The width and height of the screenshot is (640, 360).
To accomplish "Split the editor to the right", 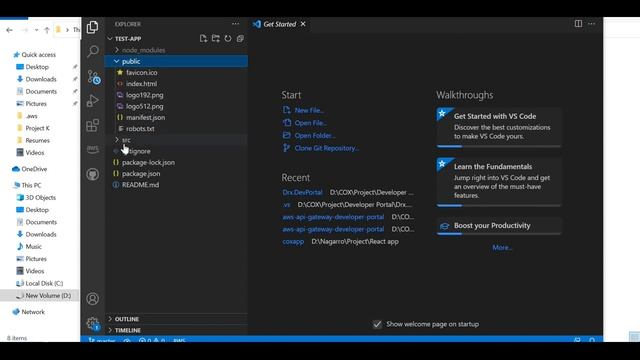I will [x=578, y=24].
